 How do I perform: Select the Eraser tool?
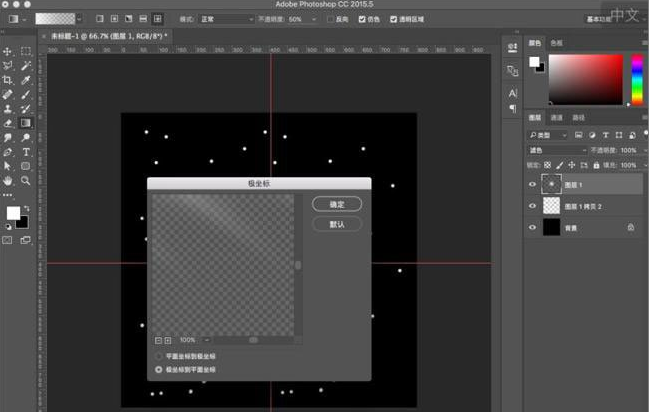[7, 123]
